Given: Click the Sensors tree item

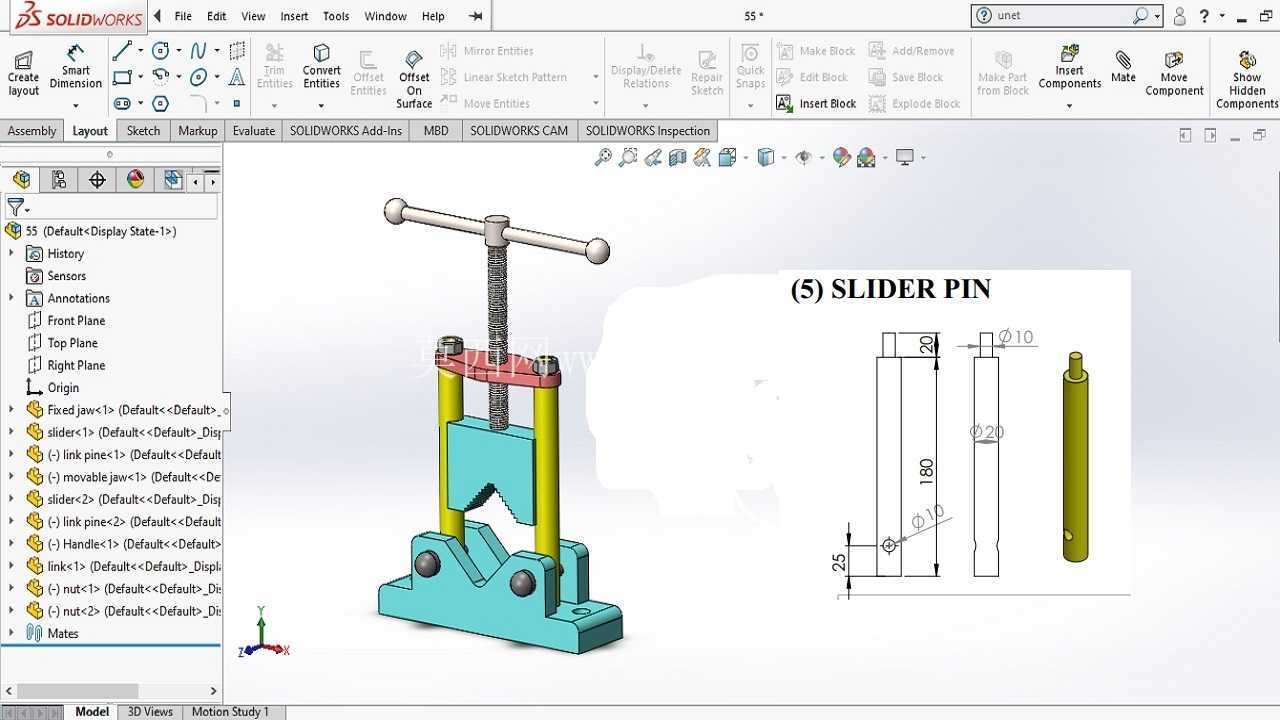Looking at the screenshot, I should (67, 276).
